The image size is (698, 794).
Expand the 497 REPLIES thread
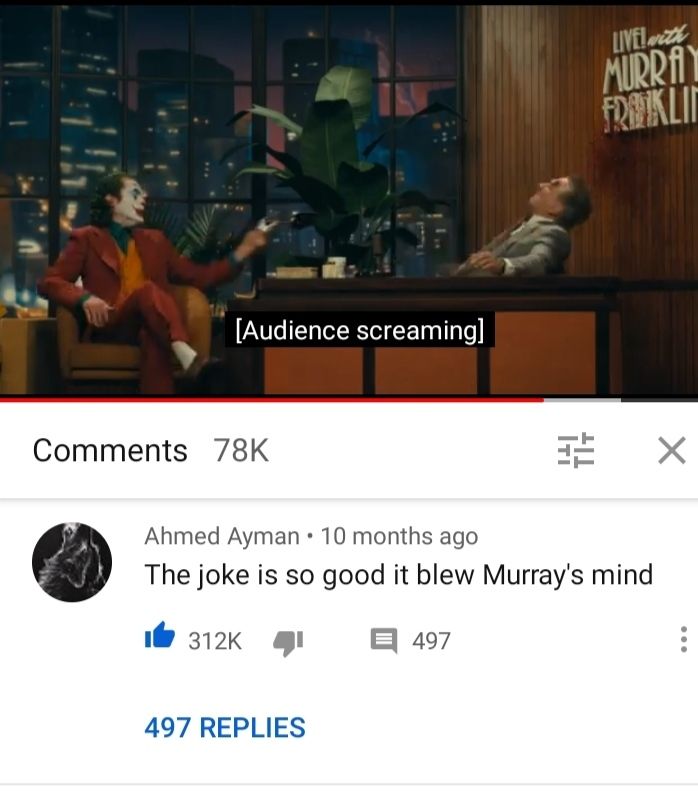click(225, 728)
